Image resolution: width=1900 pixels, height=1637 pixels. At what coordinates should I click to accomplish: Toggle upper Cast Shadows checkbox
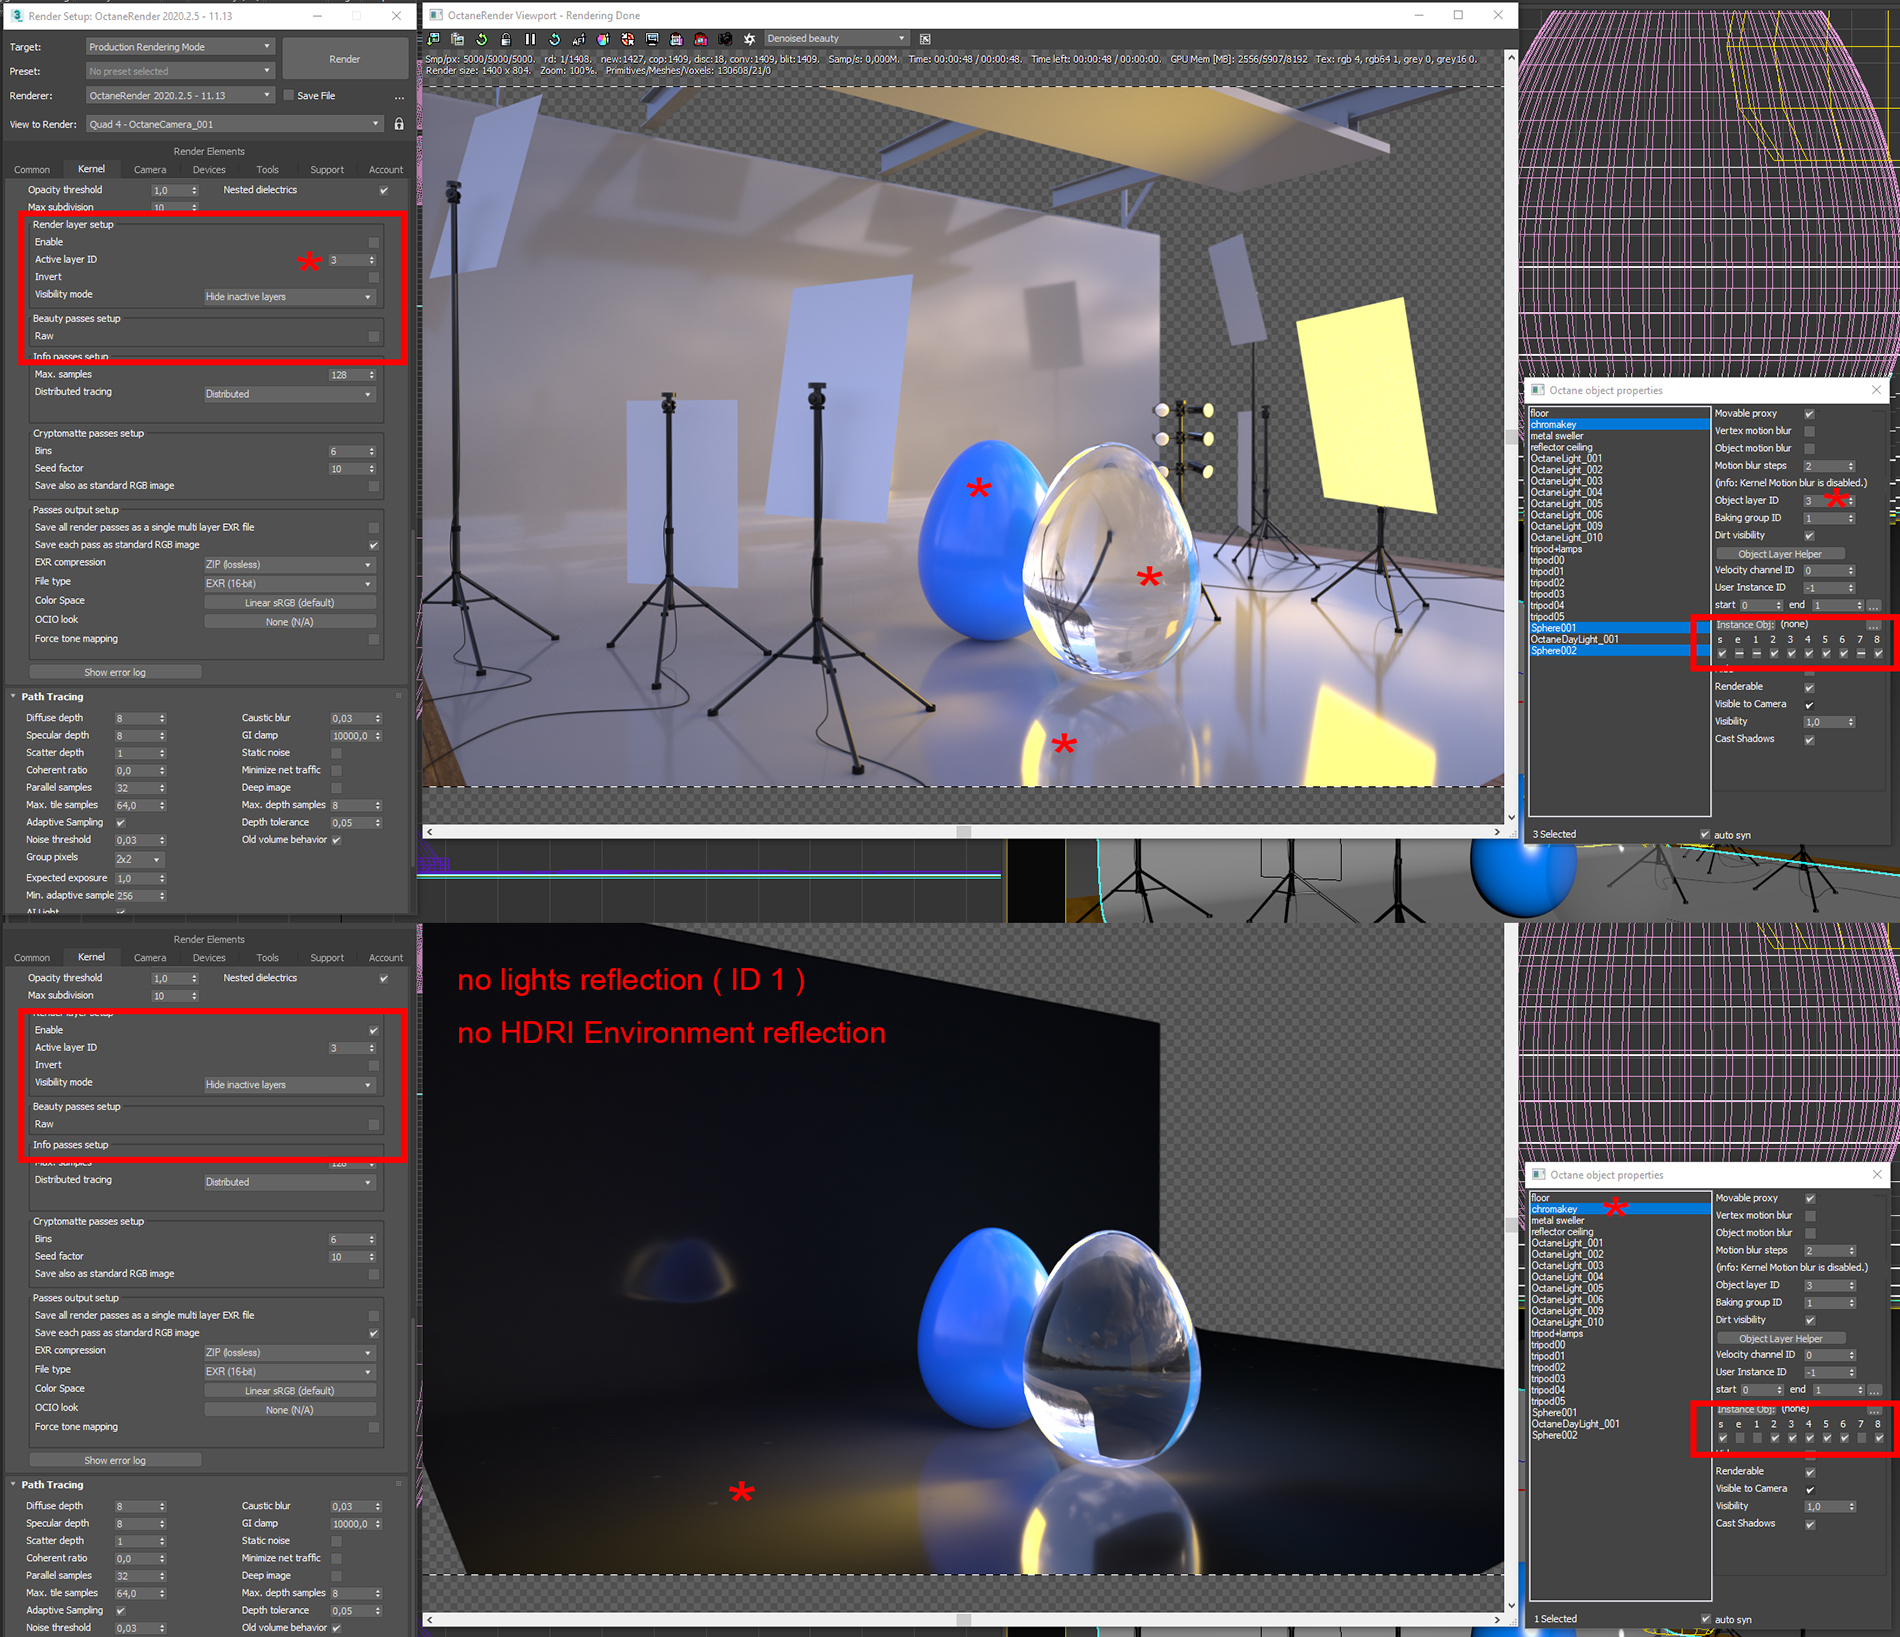pos(1809,740)
